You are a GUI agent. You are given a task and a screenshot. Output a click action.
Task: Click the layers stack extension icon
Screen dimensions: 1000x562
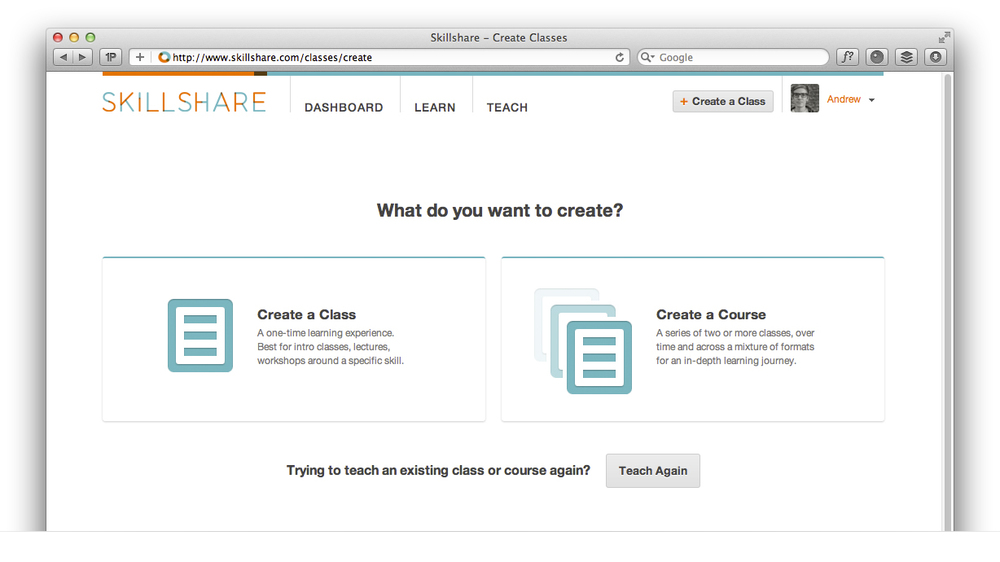coord(906,58)
